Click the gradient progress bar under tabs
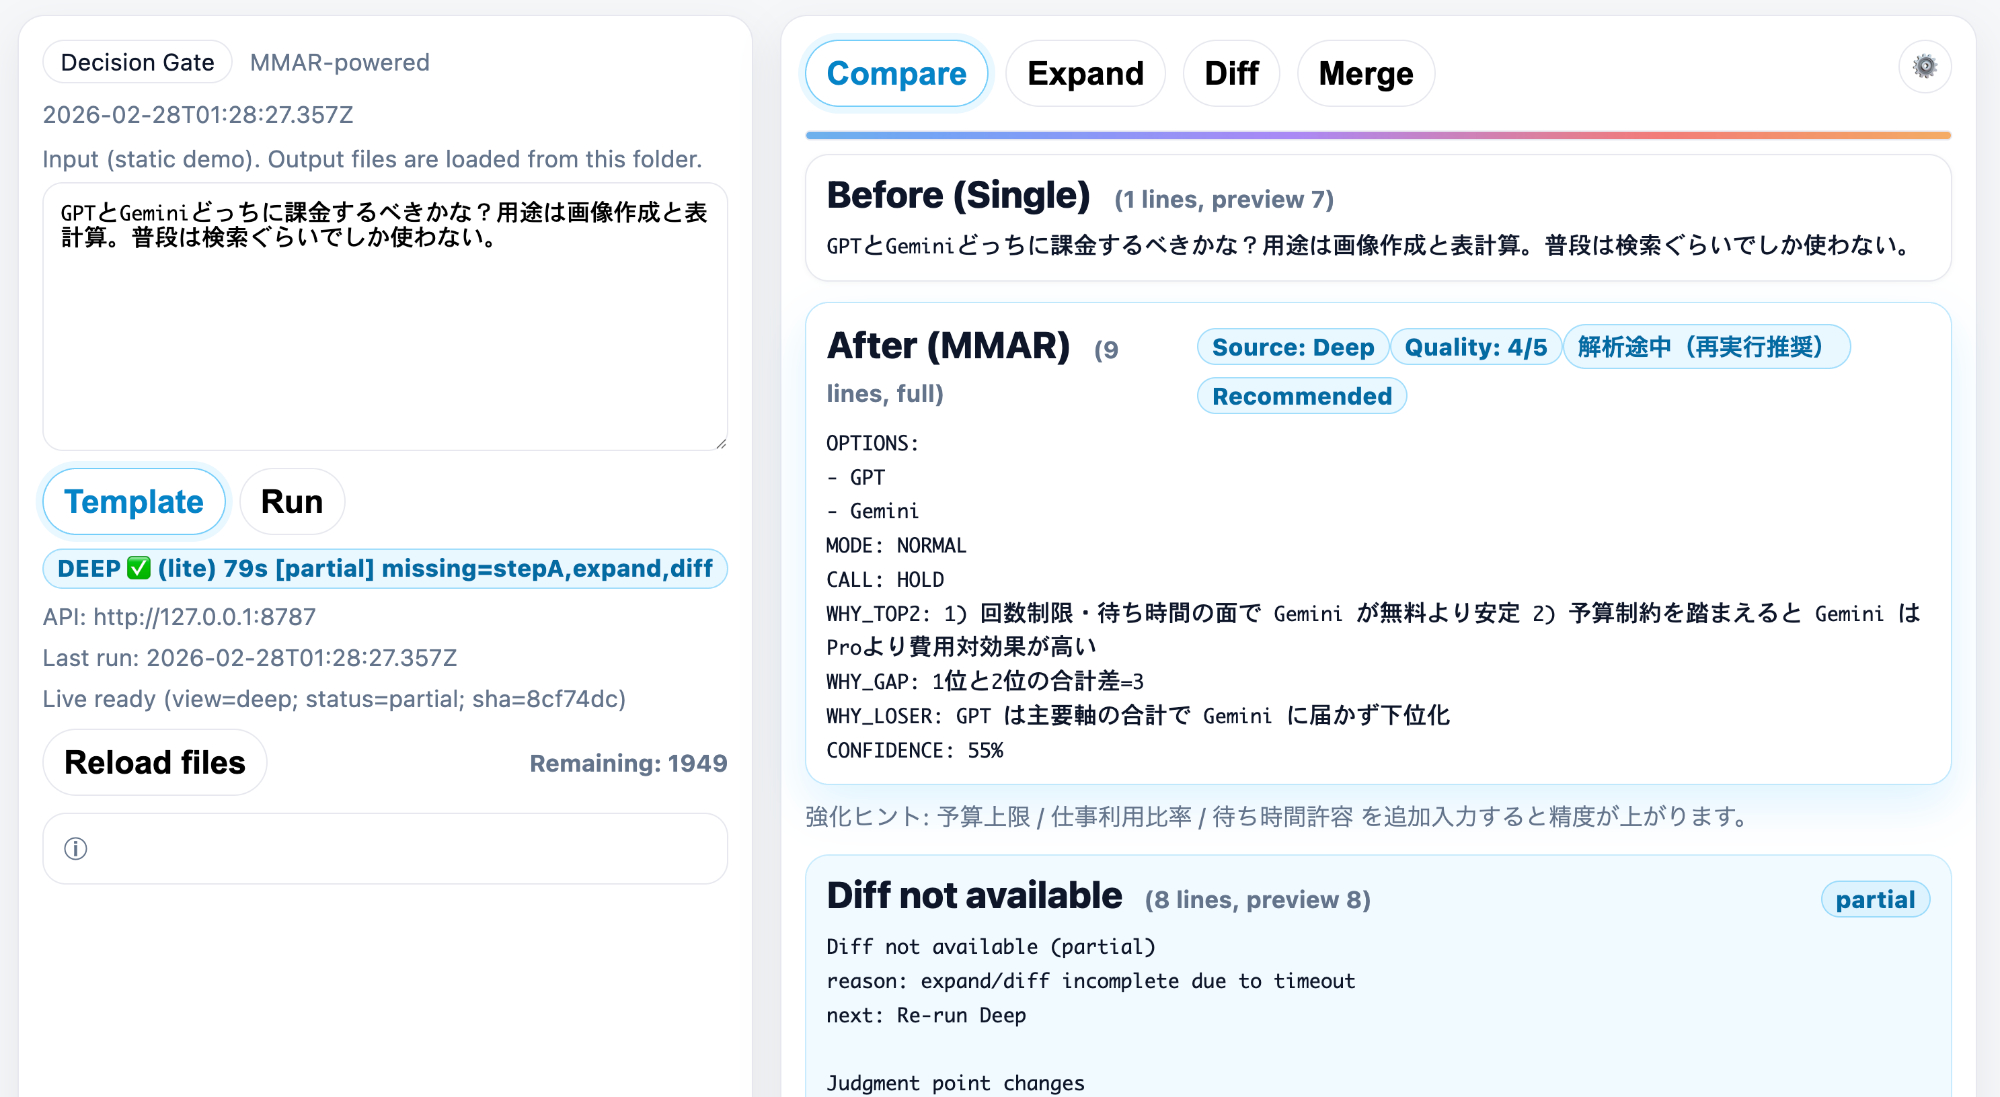This screenshot has height=1097, width=2000. (1378, 135)
